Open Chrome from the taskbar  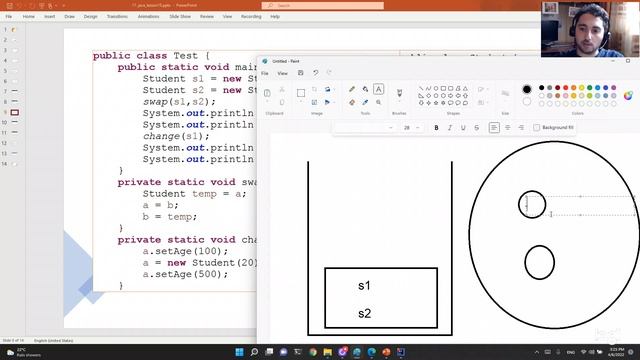click(x=313, y=352)
